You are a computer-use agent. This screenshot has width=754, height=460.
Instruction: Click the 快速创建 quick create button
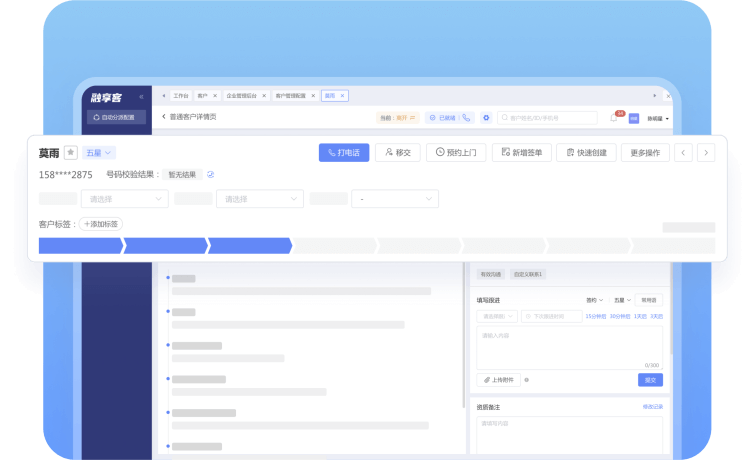[586, 153]
